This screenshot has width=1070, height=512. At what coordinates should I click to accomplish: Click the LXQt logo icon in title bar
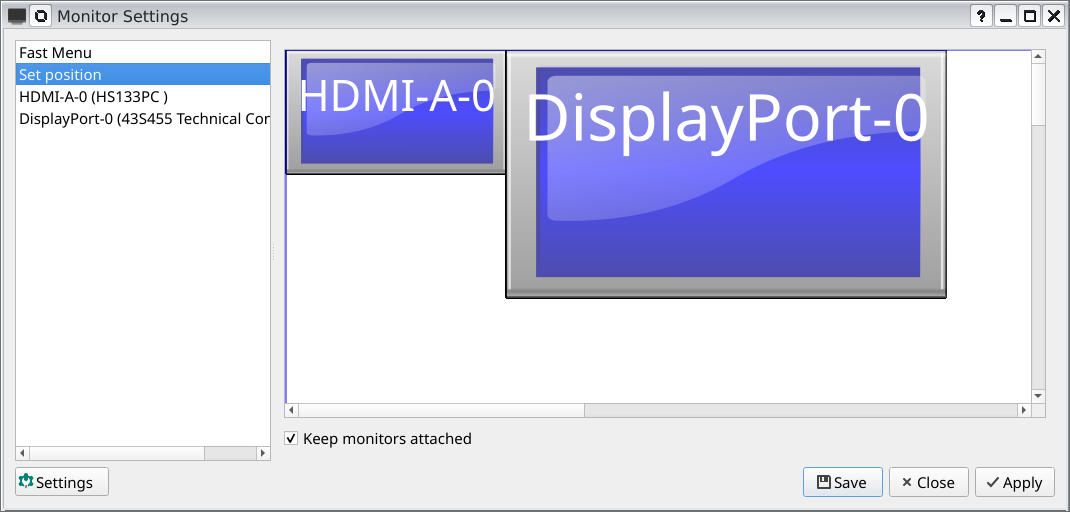coord(41,16)
